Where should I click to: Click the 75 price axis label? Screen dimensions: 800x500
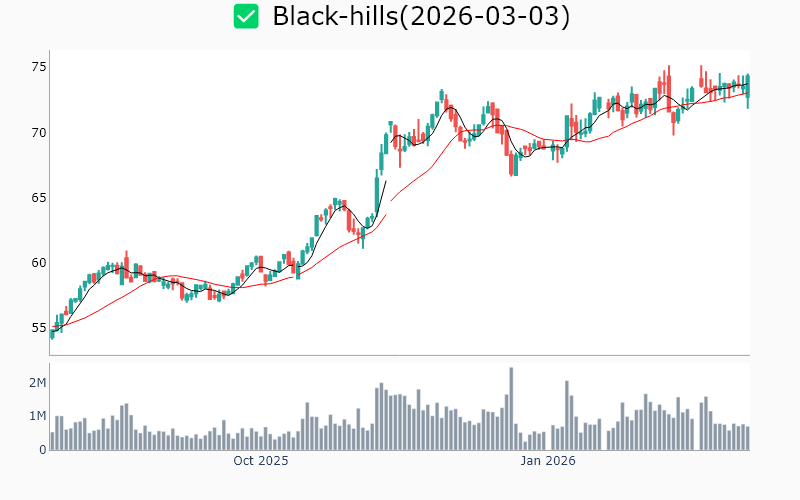click(x=38, y=67)
